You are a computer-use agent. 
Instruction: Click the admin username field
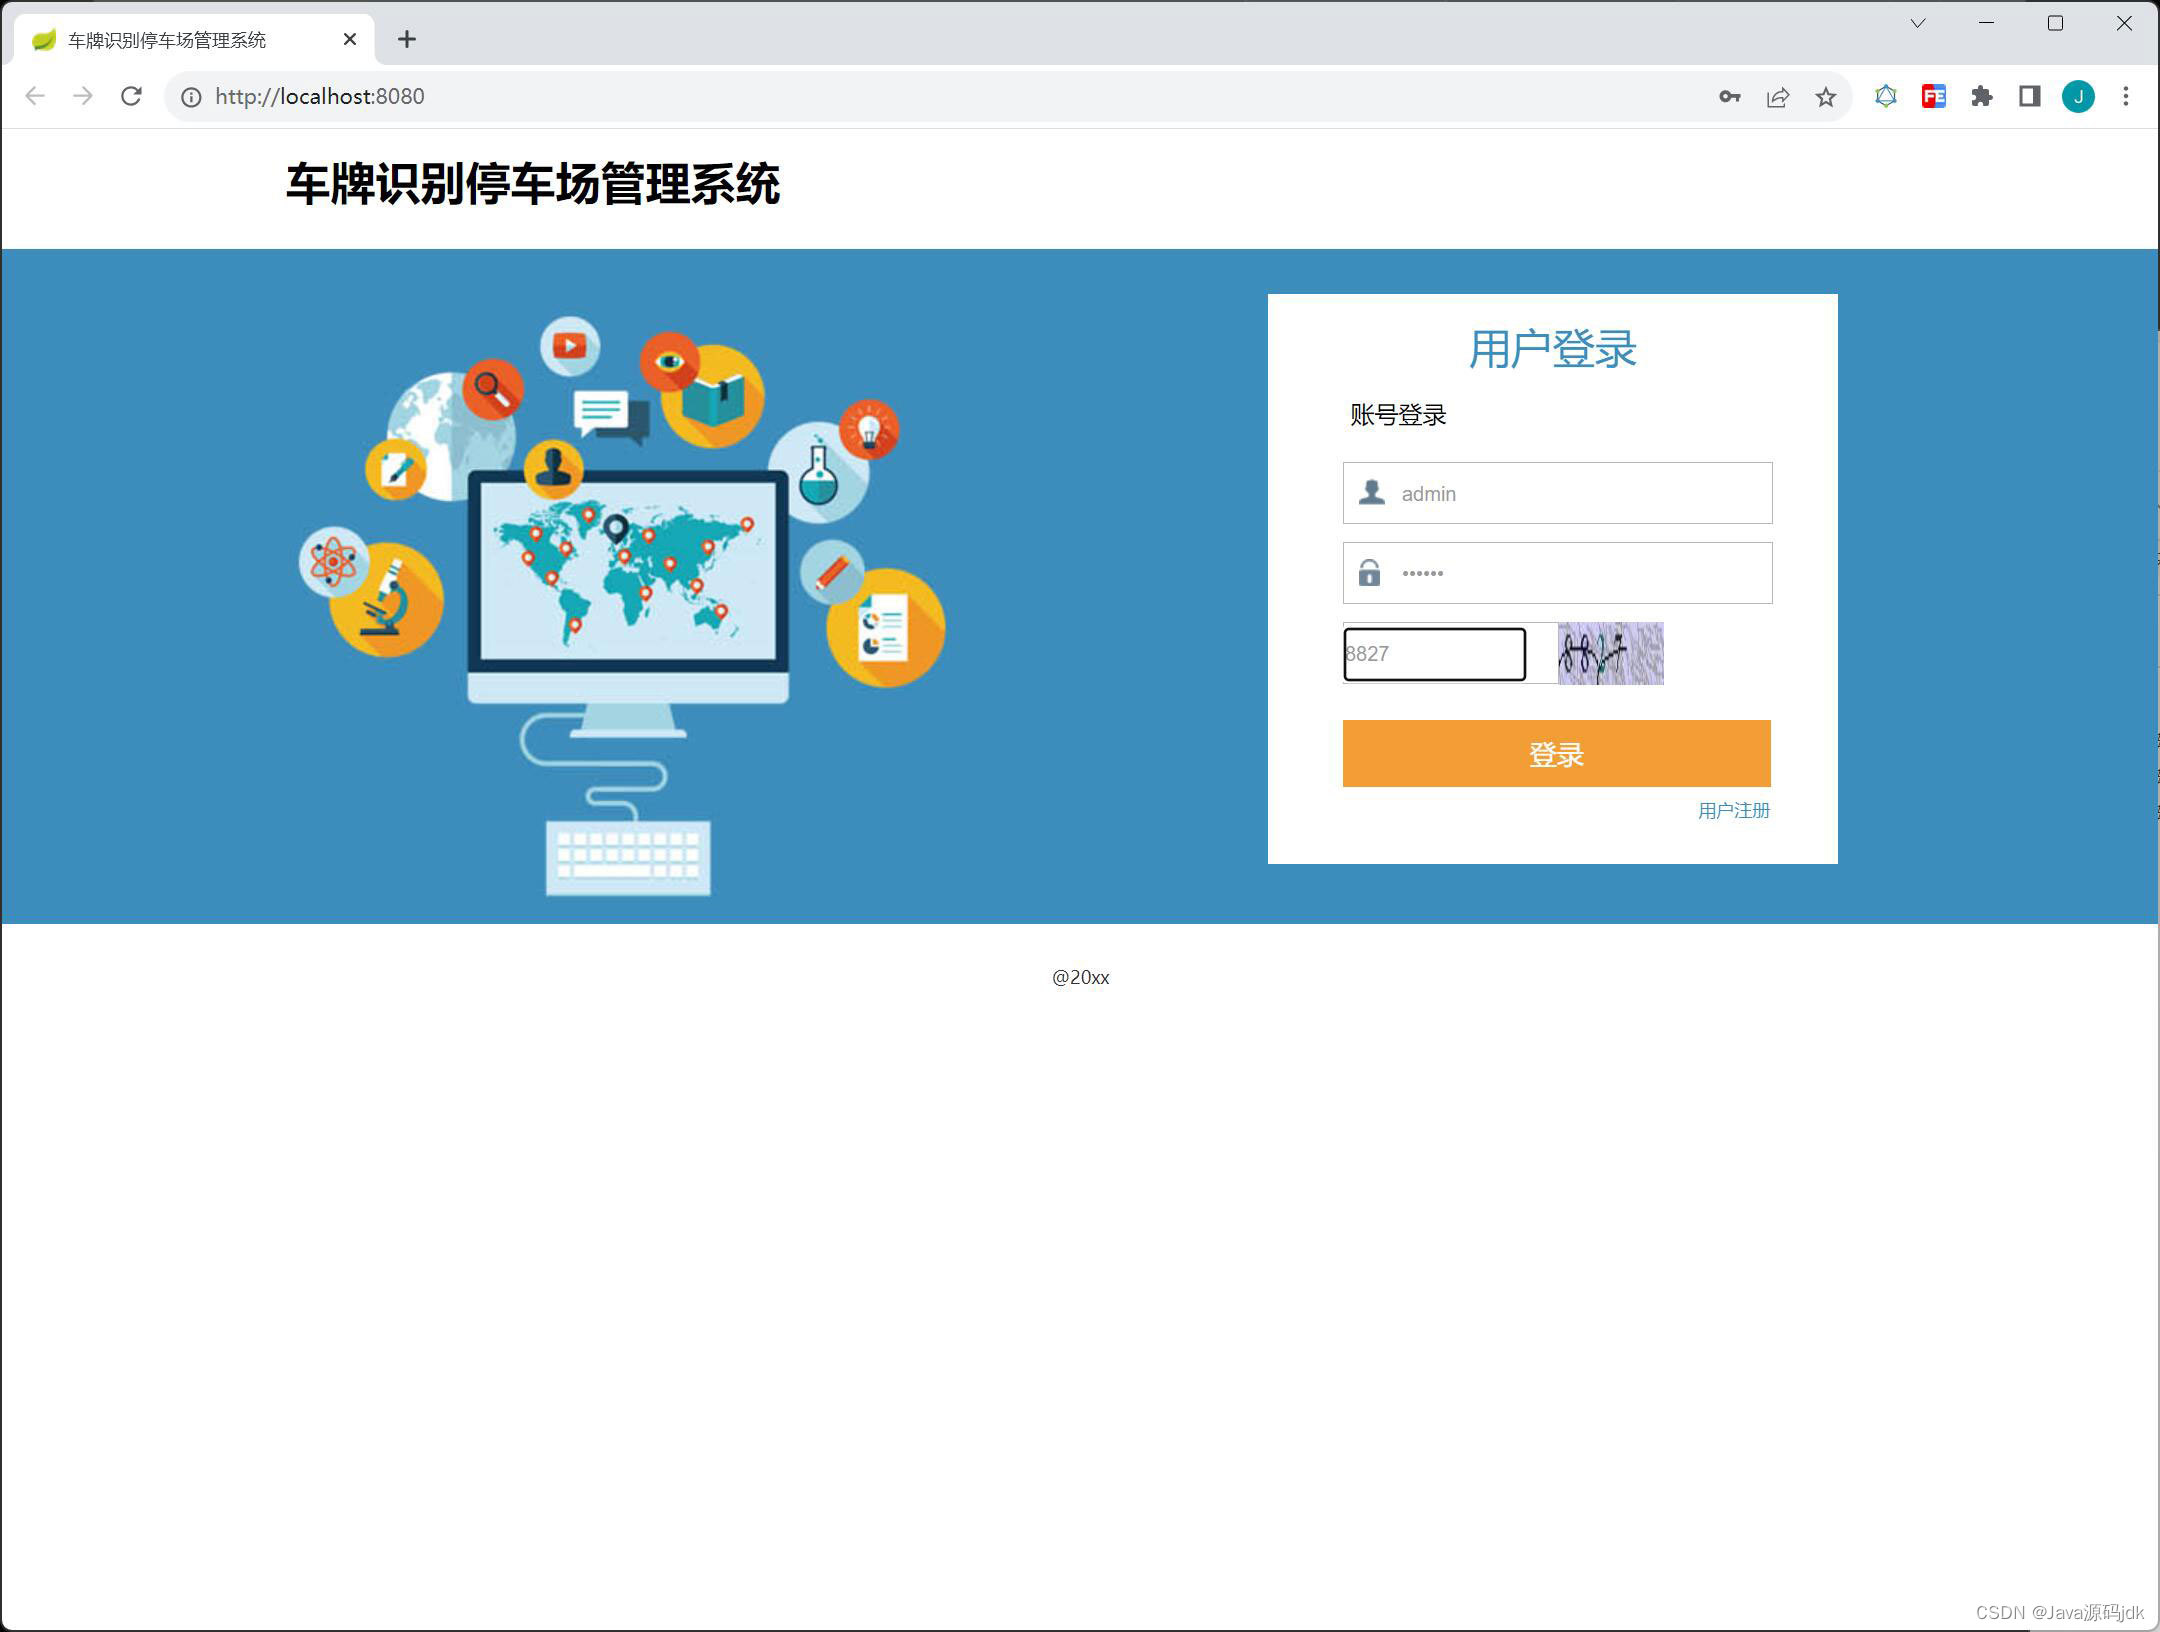1580,493
